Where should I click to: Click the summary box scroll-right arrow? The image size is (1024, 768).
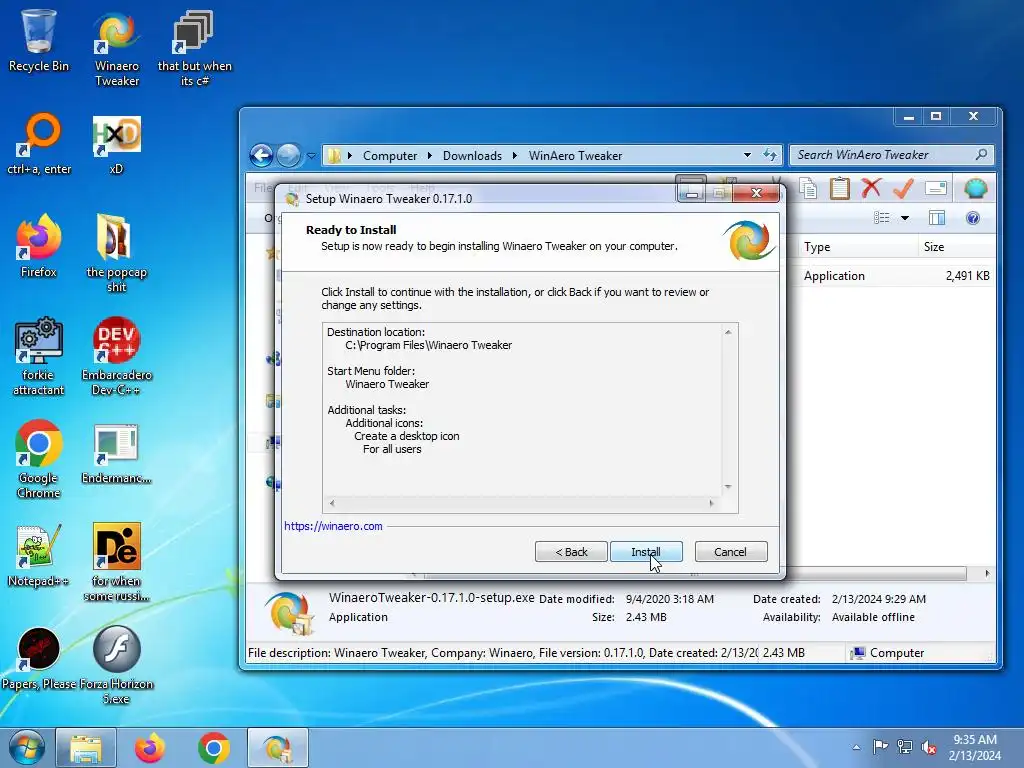click(712, 504)
